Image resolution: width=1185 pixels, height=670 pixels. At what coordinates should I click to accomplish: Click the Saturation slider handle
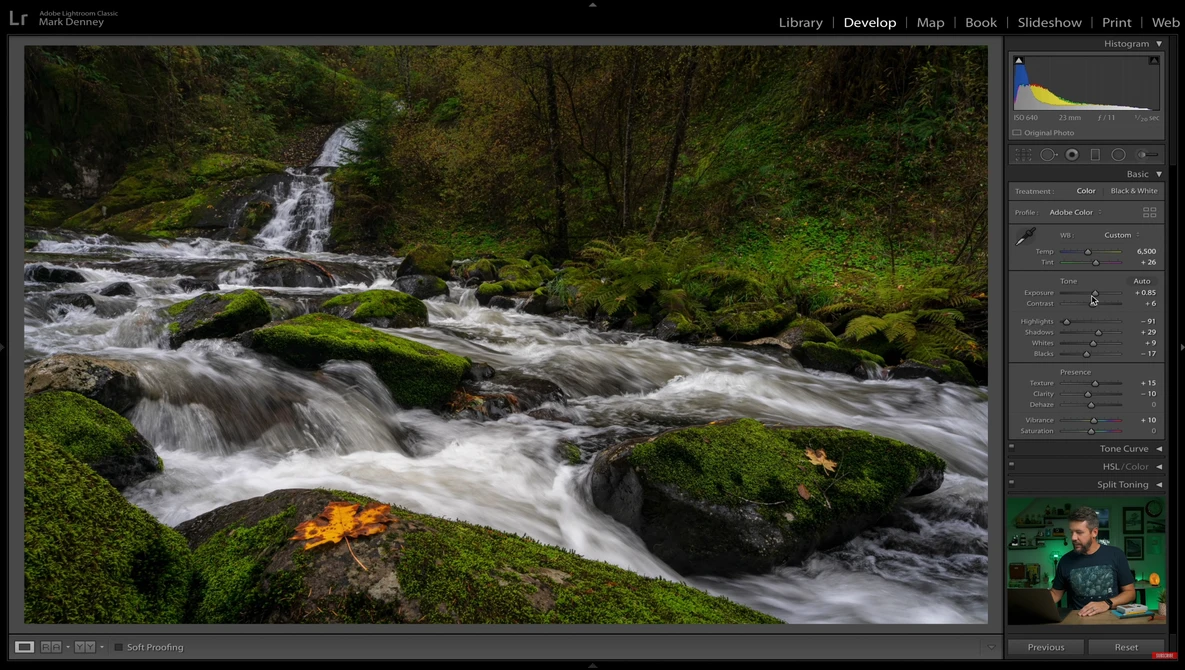click(1091, 431)
